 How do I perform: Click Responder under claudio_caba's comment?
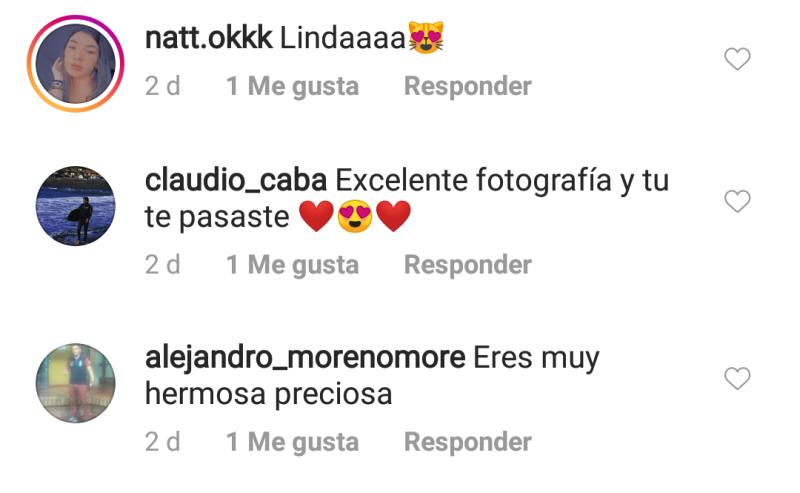pyautogui.click(x=467, y=264)
